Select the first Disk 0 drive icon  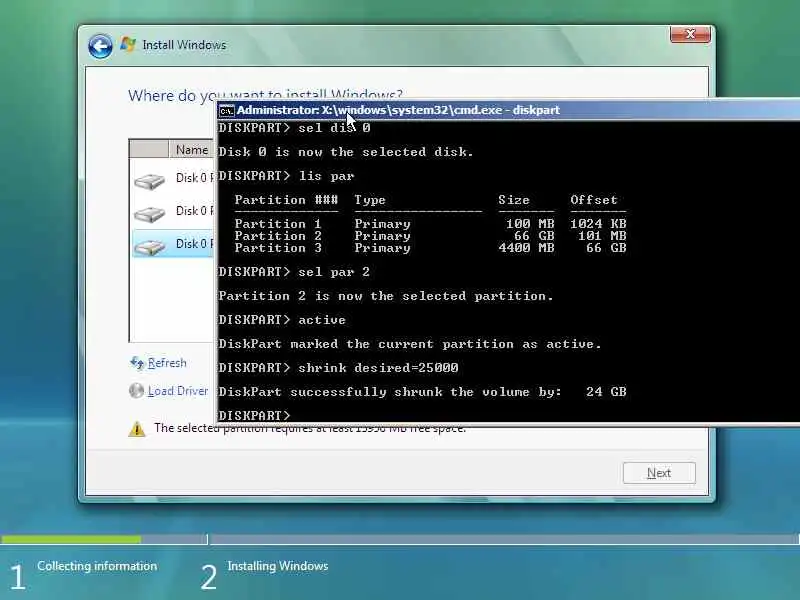pos(149,181)
